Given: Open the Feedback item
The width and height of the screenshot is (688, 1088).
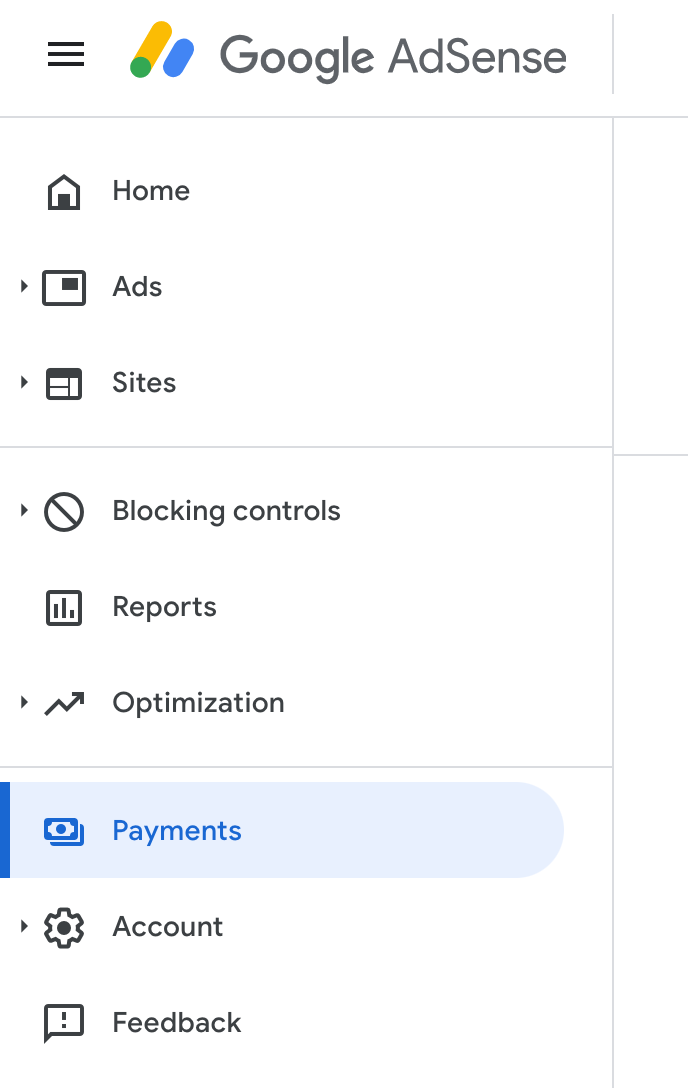Looking at the screenshot, I should pyautogui.click(x=177, y=1023).
